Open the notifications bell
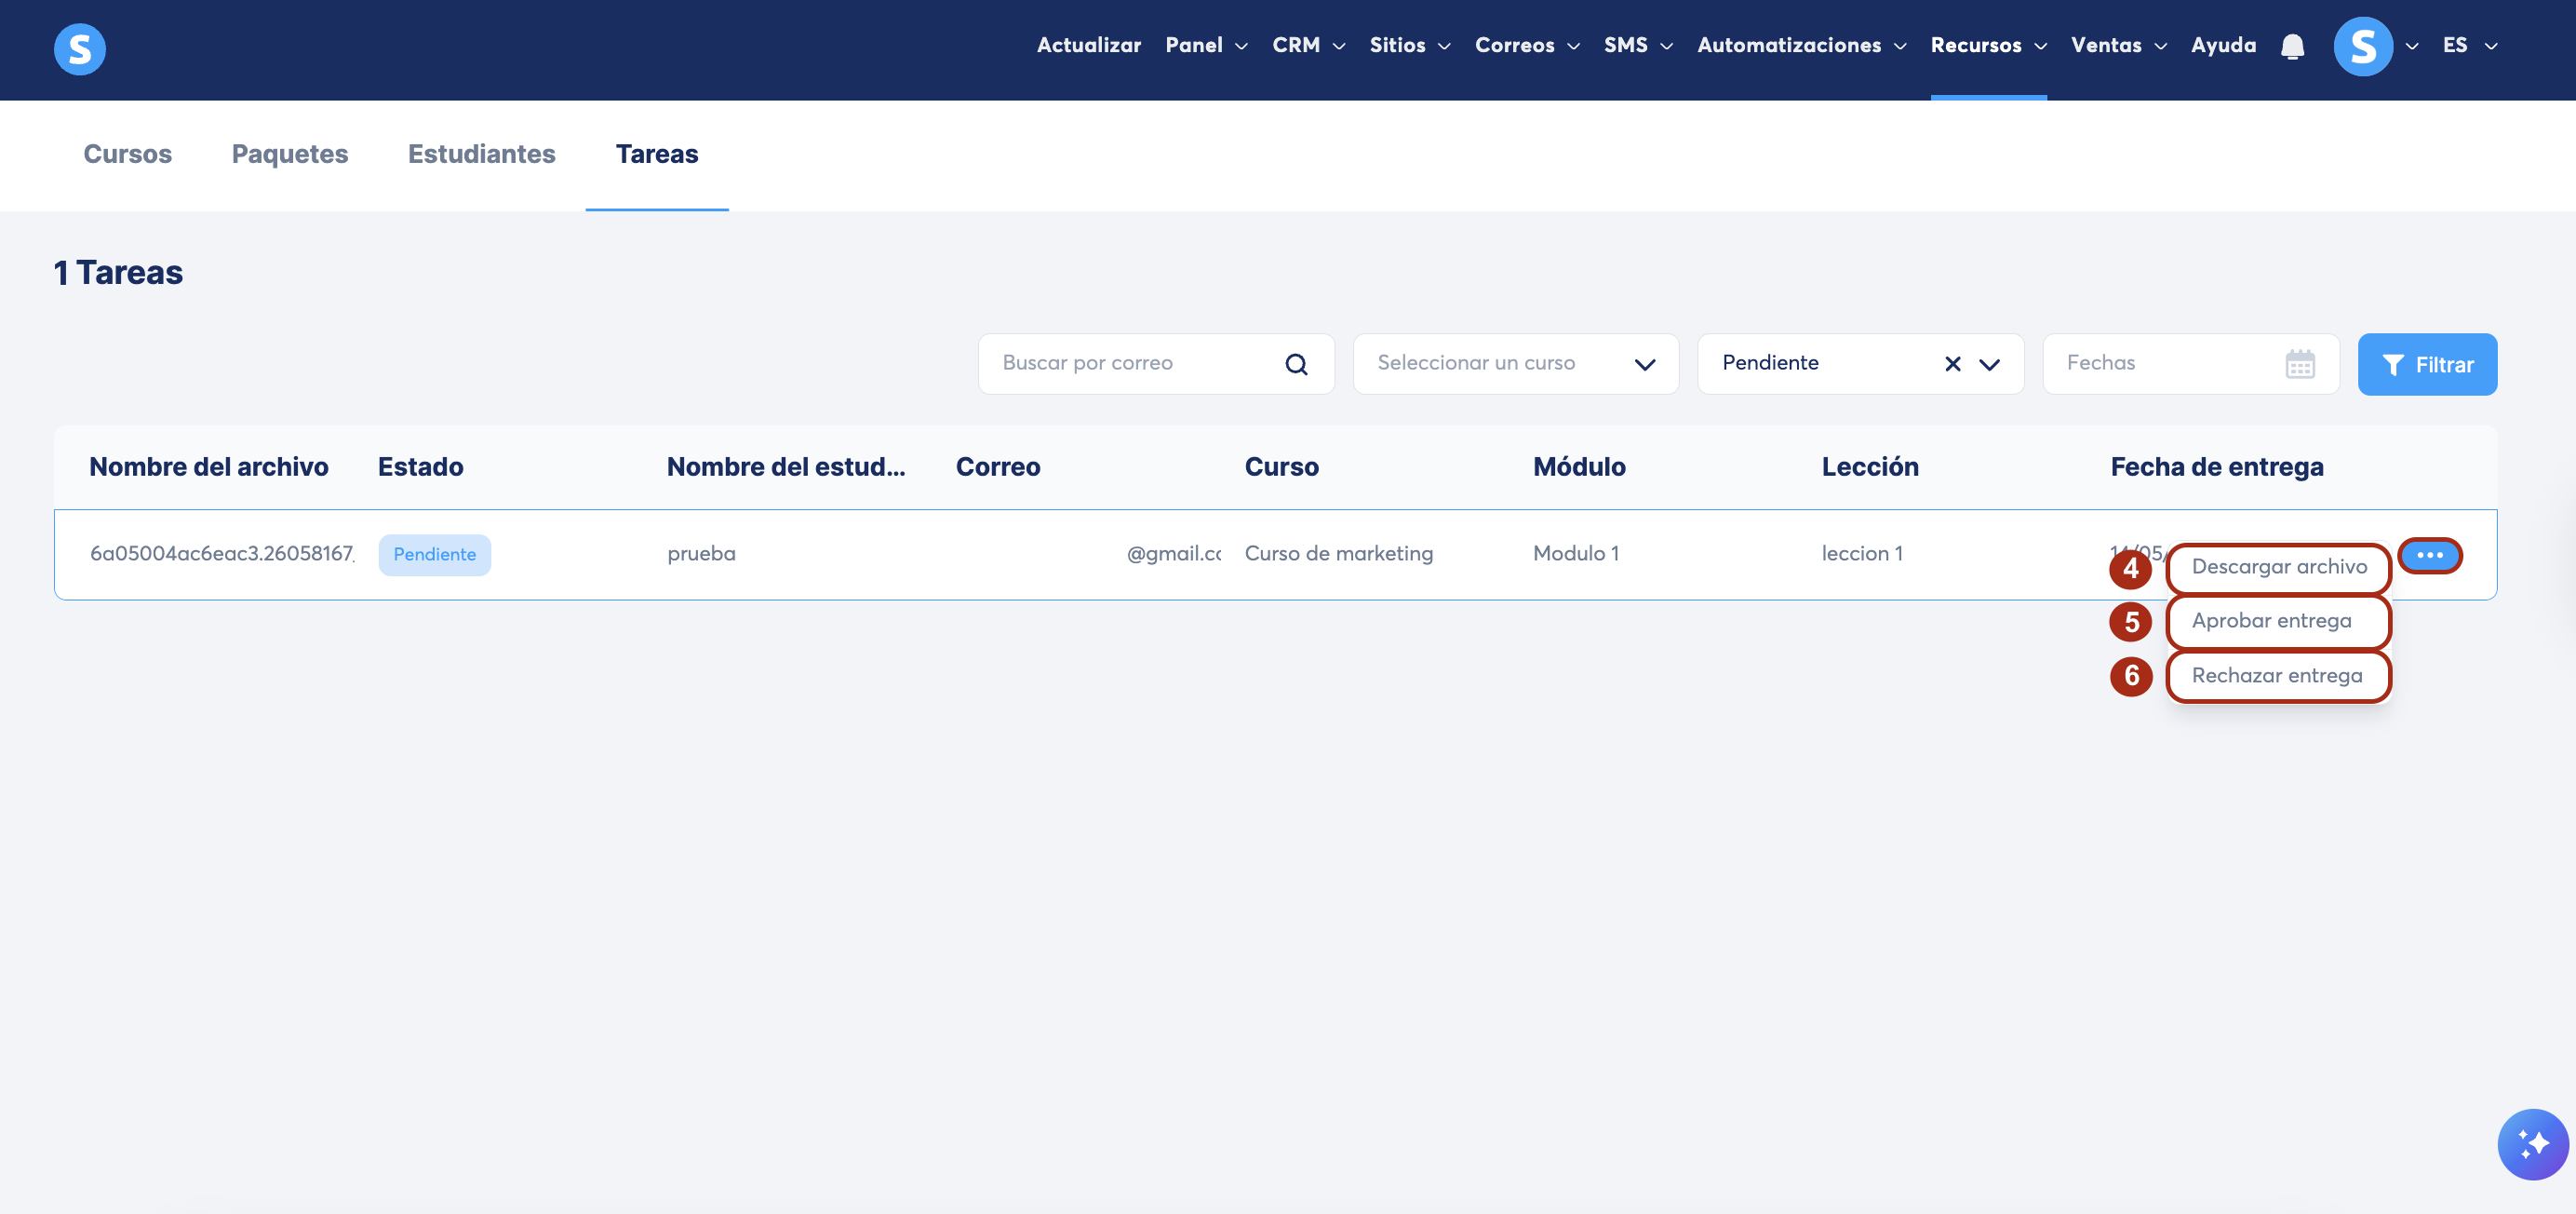Viewport: 2576px width, 1214px height. 2292,46
